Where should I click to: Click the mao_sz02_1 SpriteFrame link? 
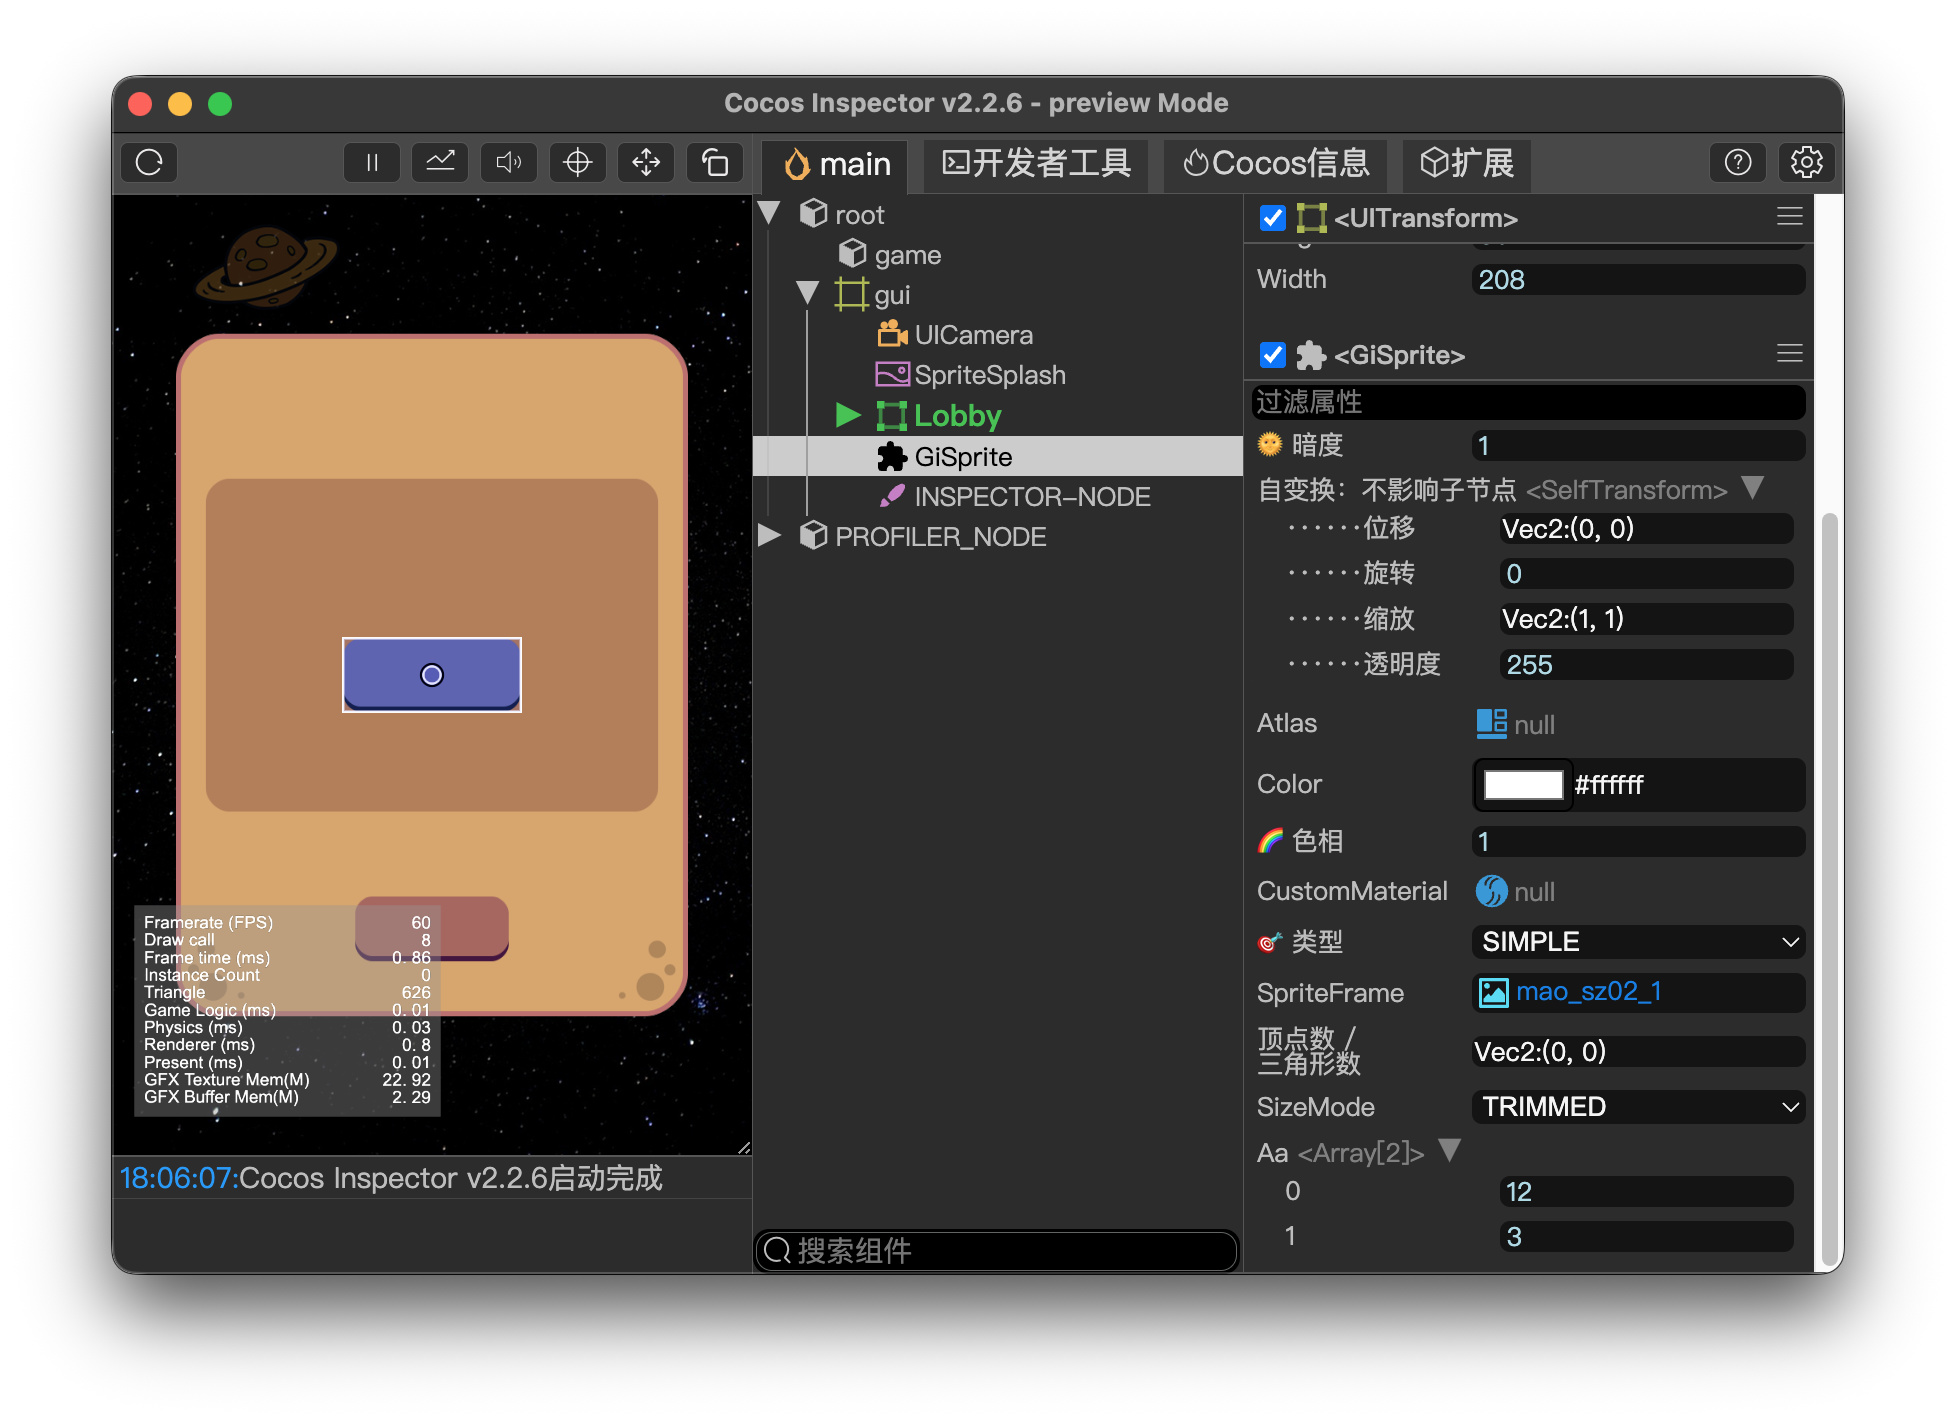1587,992
